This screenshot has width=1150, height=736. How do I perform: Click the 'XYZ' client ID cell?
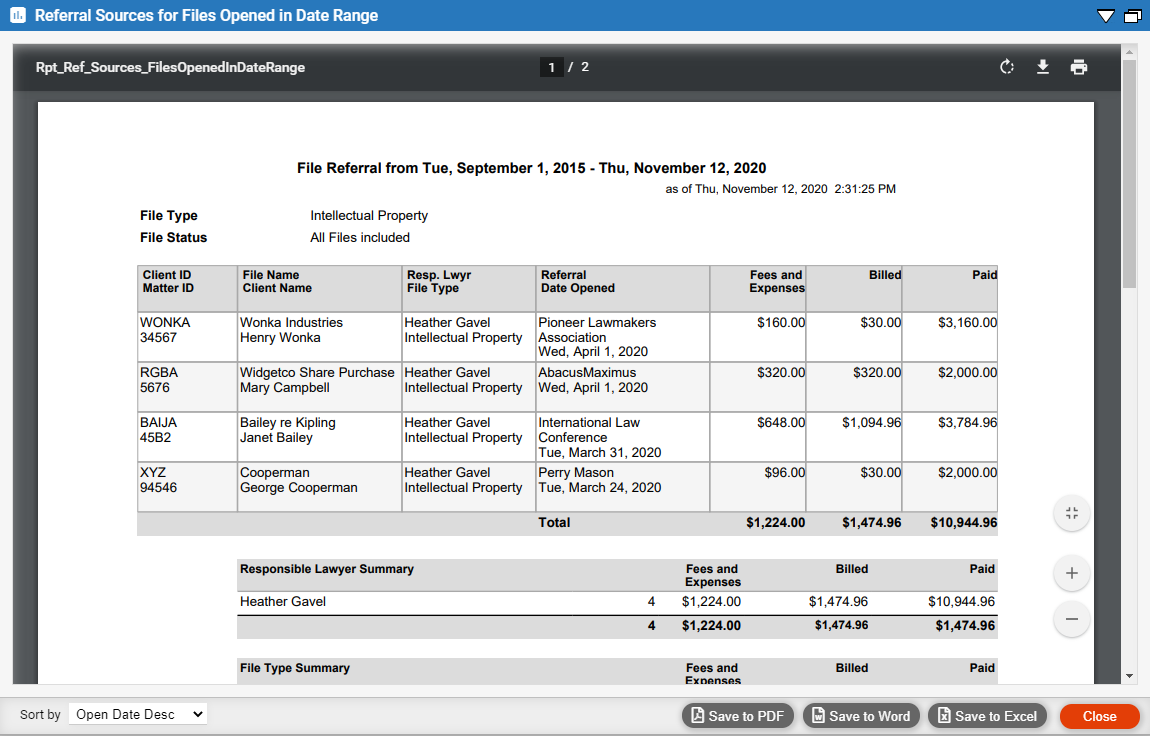(153, 473)
